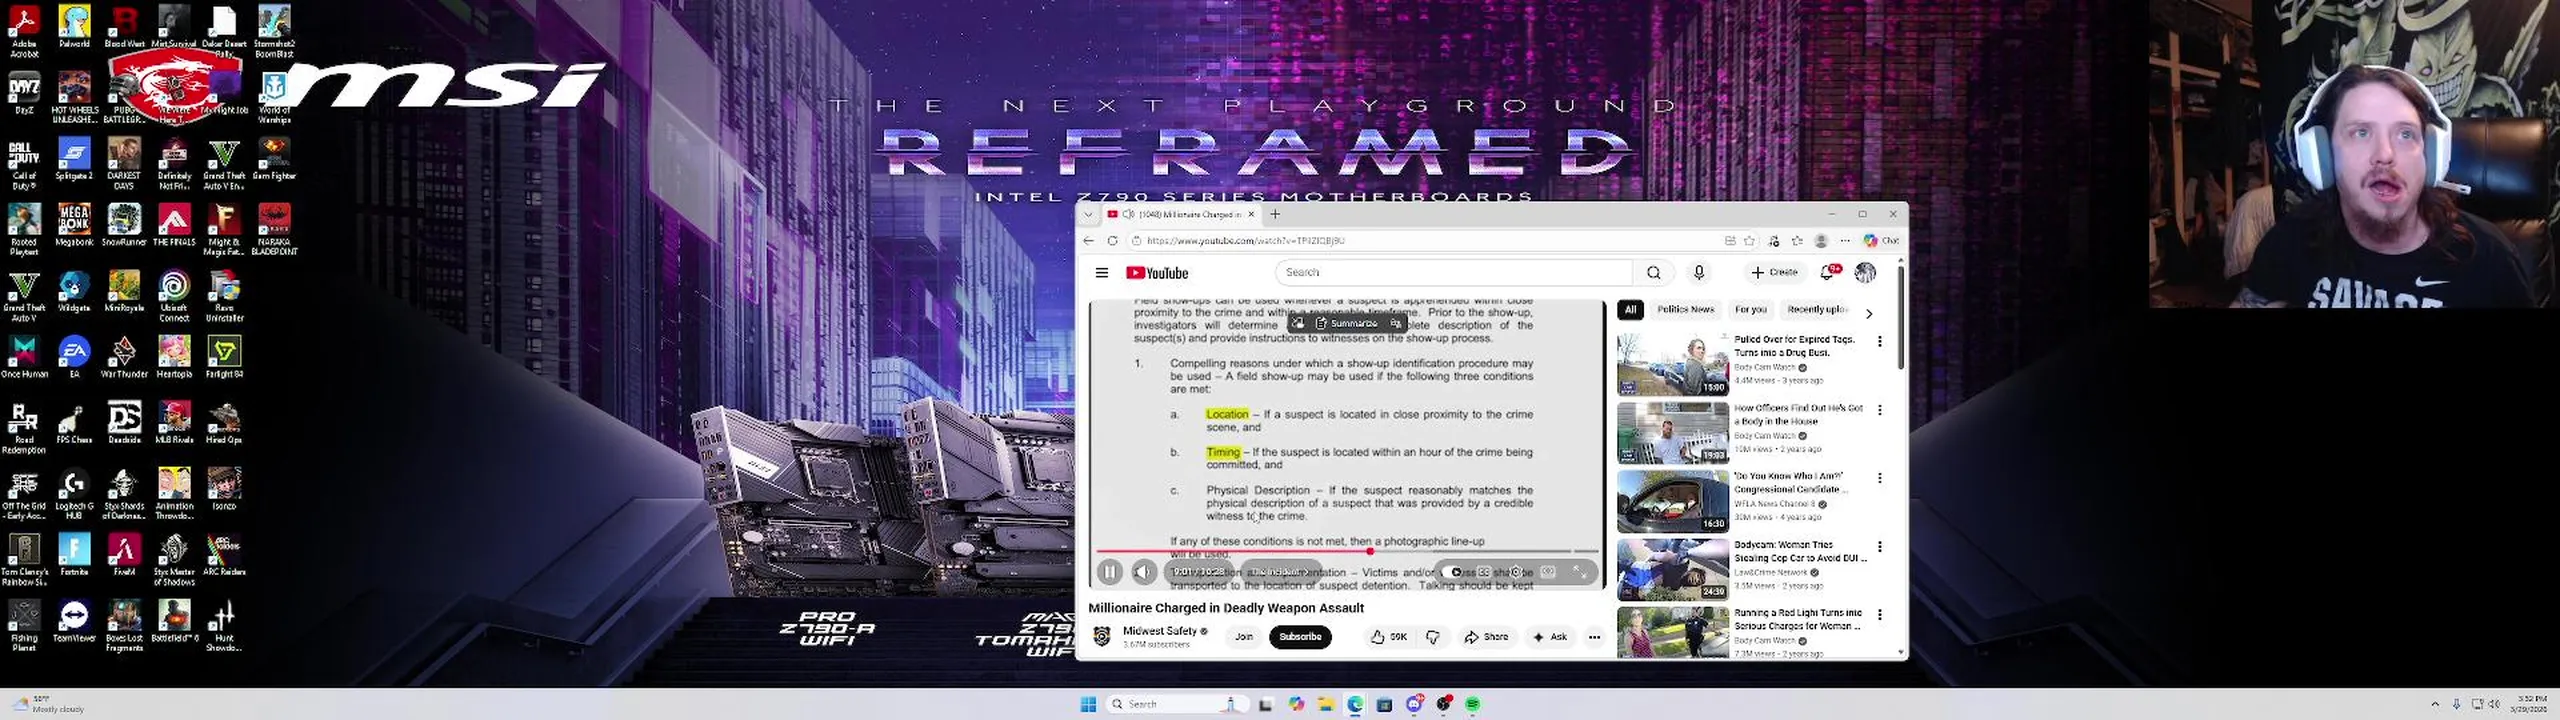This screenshot has height=720, width=2560.
Task: Click the browser address bar URL
Action: (x=1245, y=241)
